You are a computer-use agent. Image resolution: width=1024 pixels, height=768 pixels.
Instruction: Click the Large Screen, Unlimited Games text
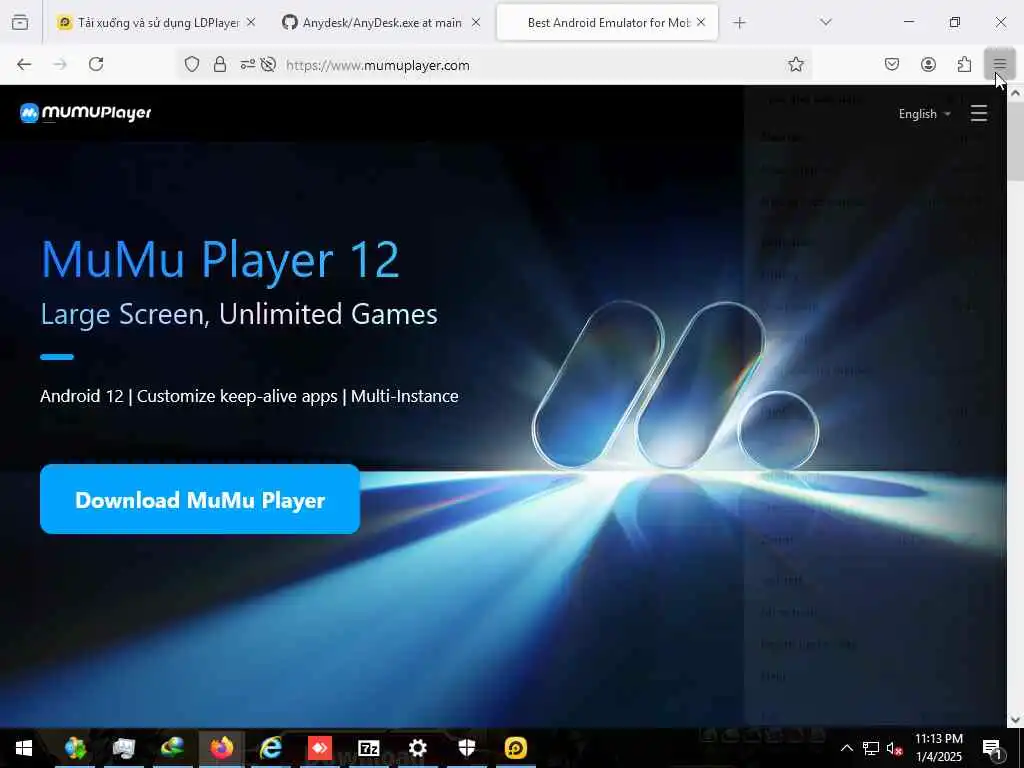[x=239, y=314]
